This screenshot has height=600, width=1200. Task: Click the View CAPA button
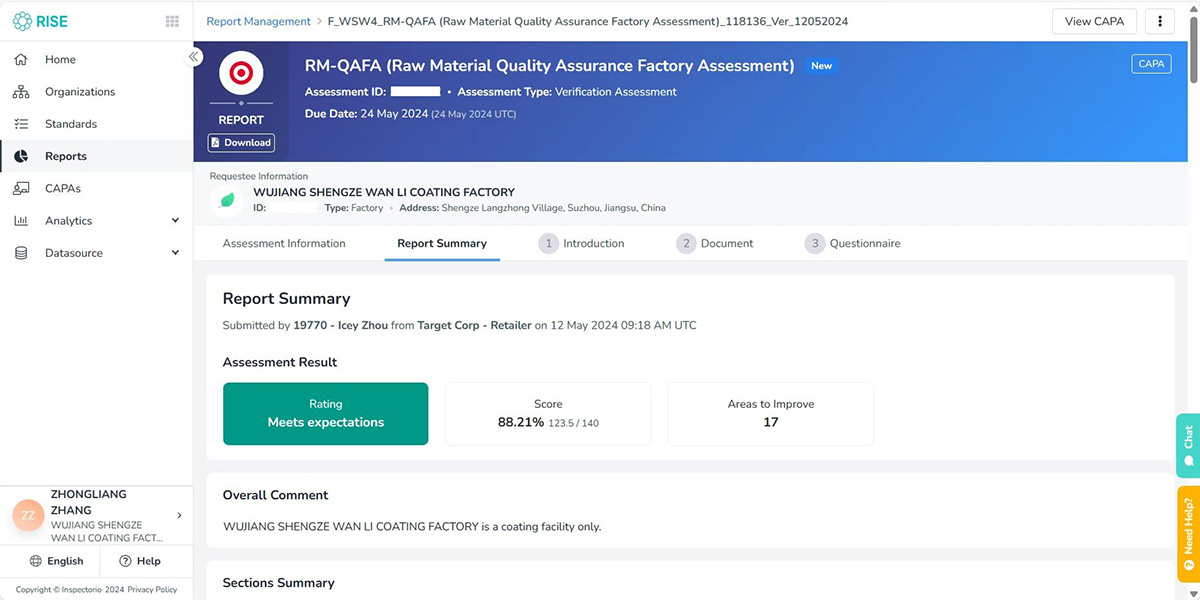point(1094,21)
